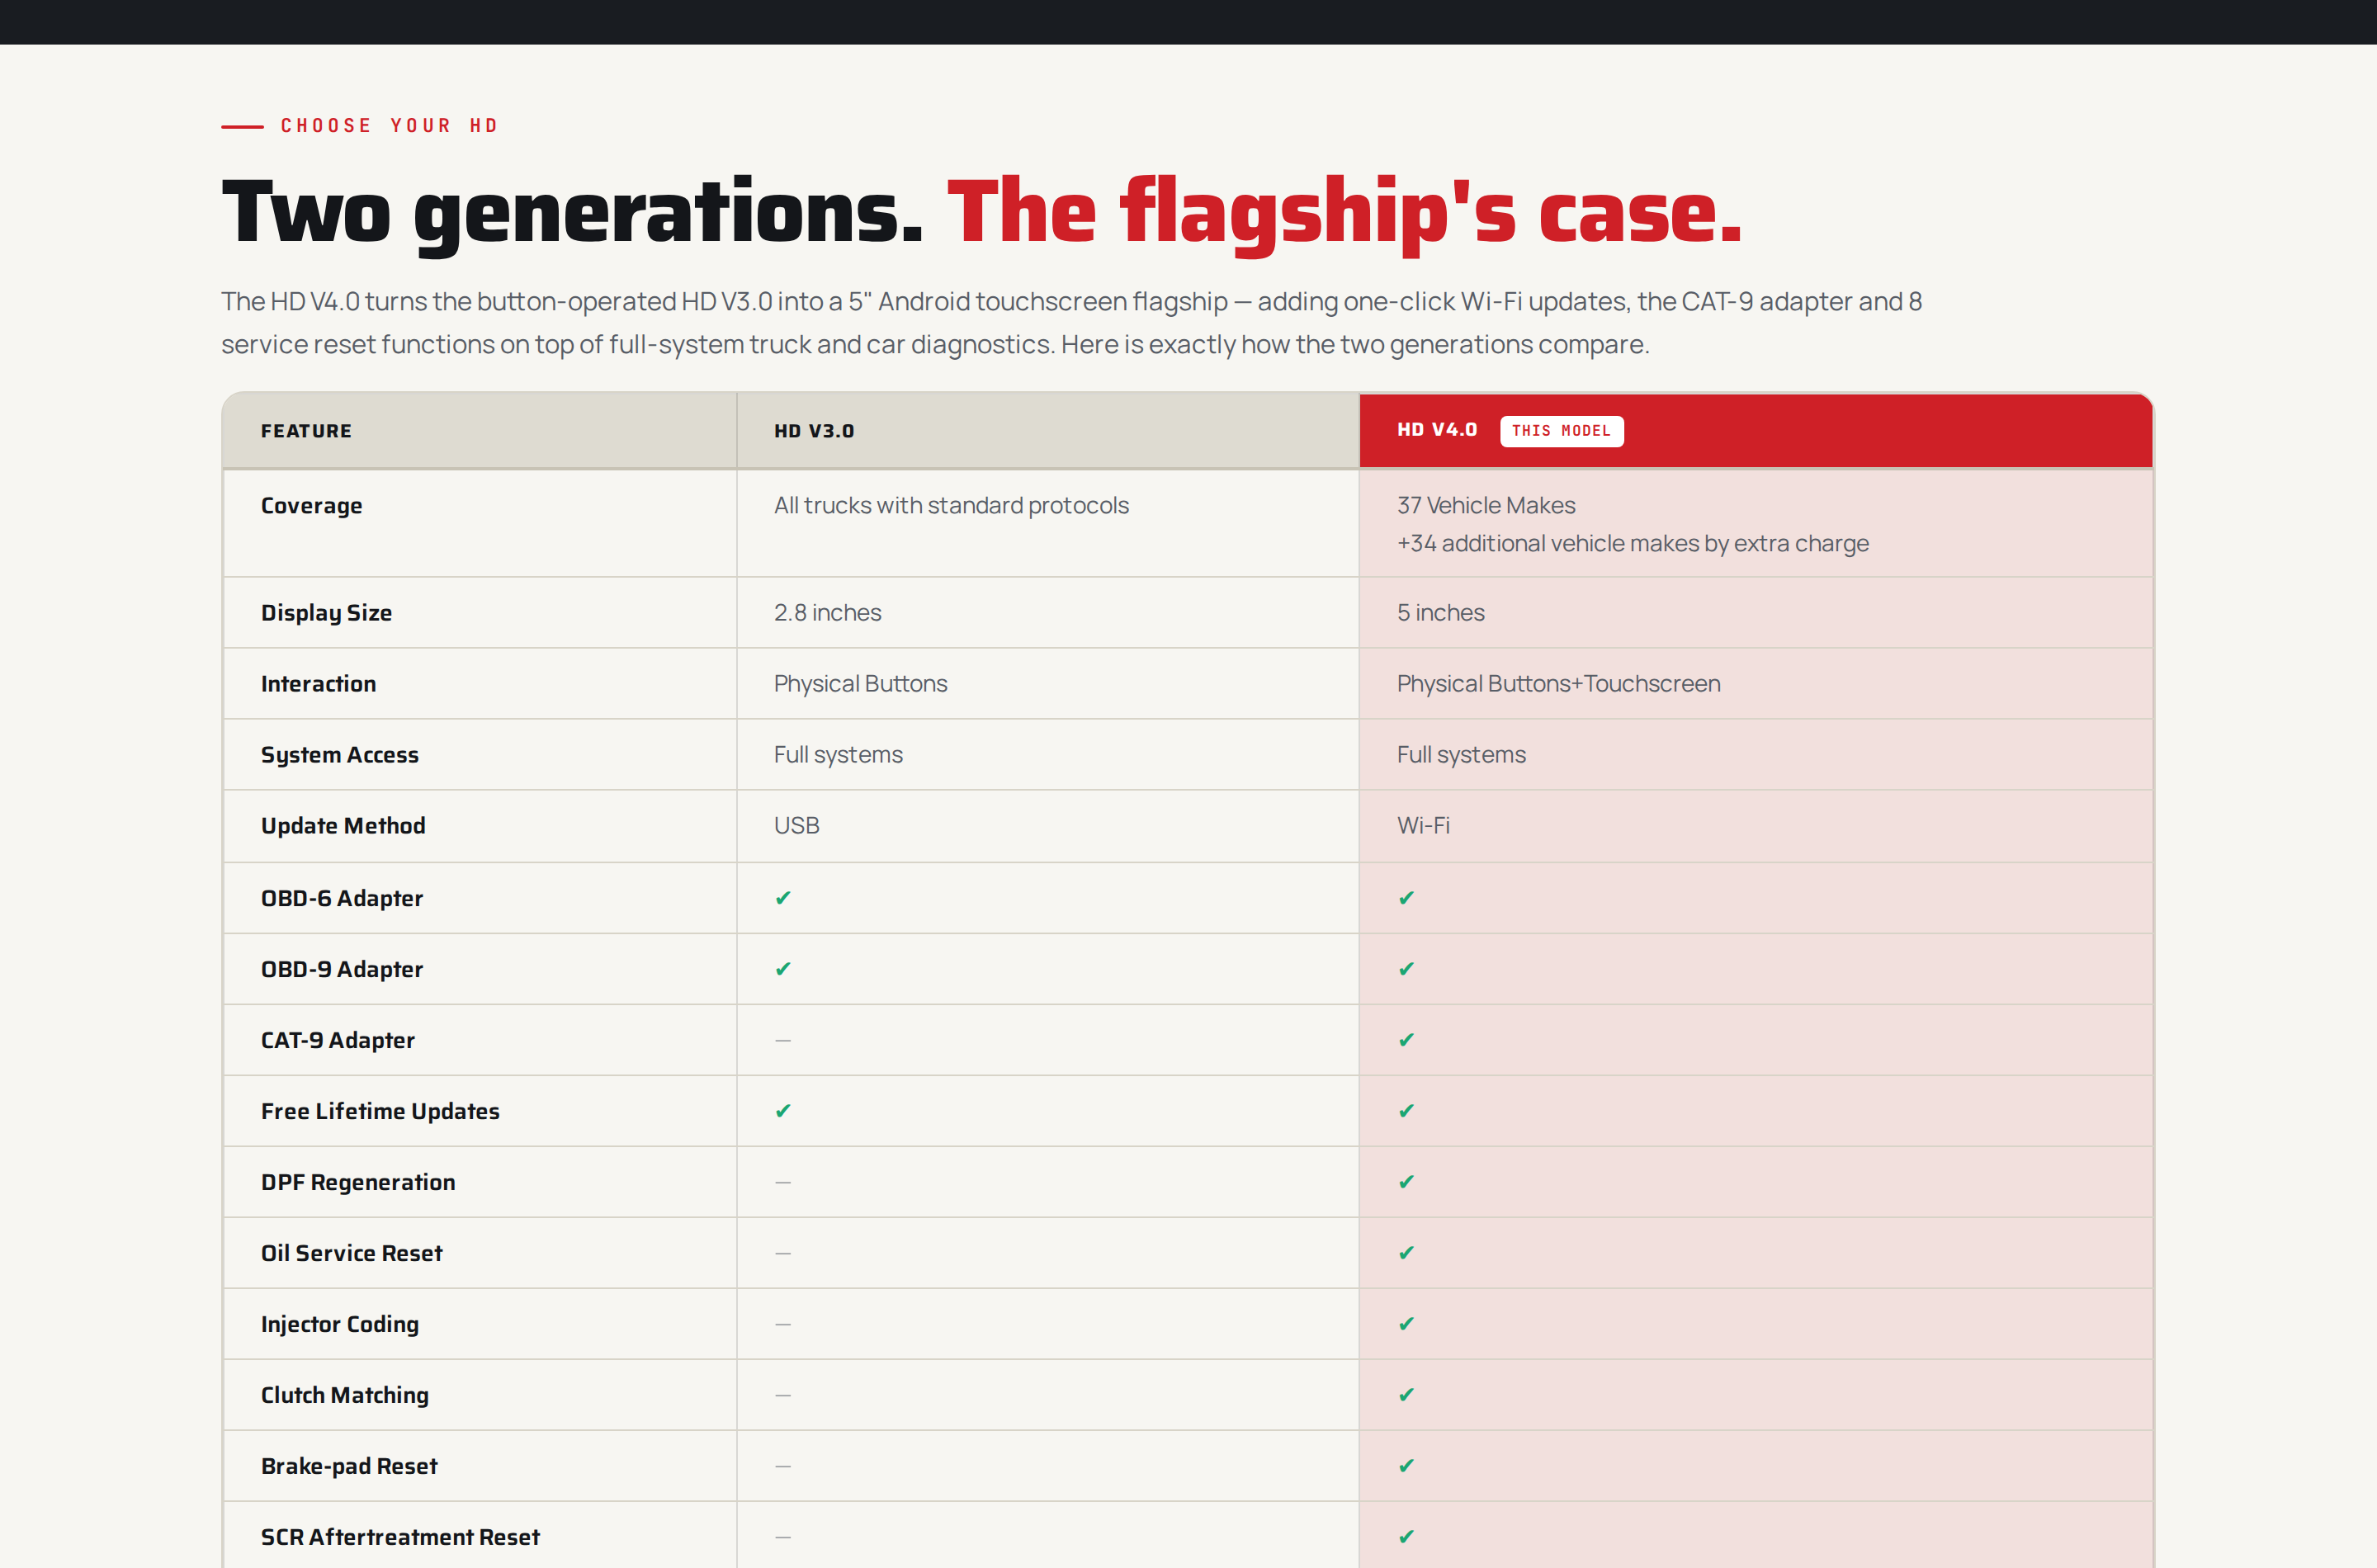Click the Oil Service Reset dash under HD V3.0

click(783, 1253)
